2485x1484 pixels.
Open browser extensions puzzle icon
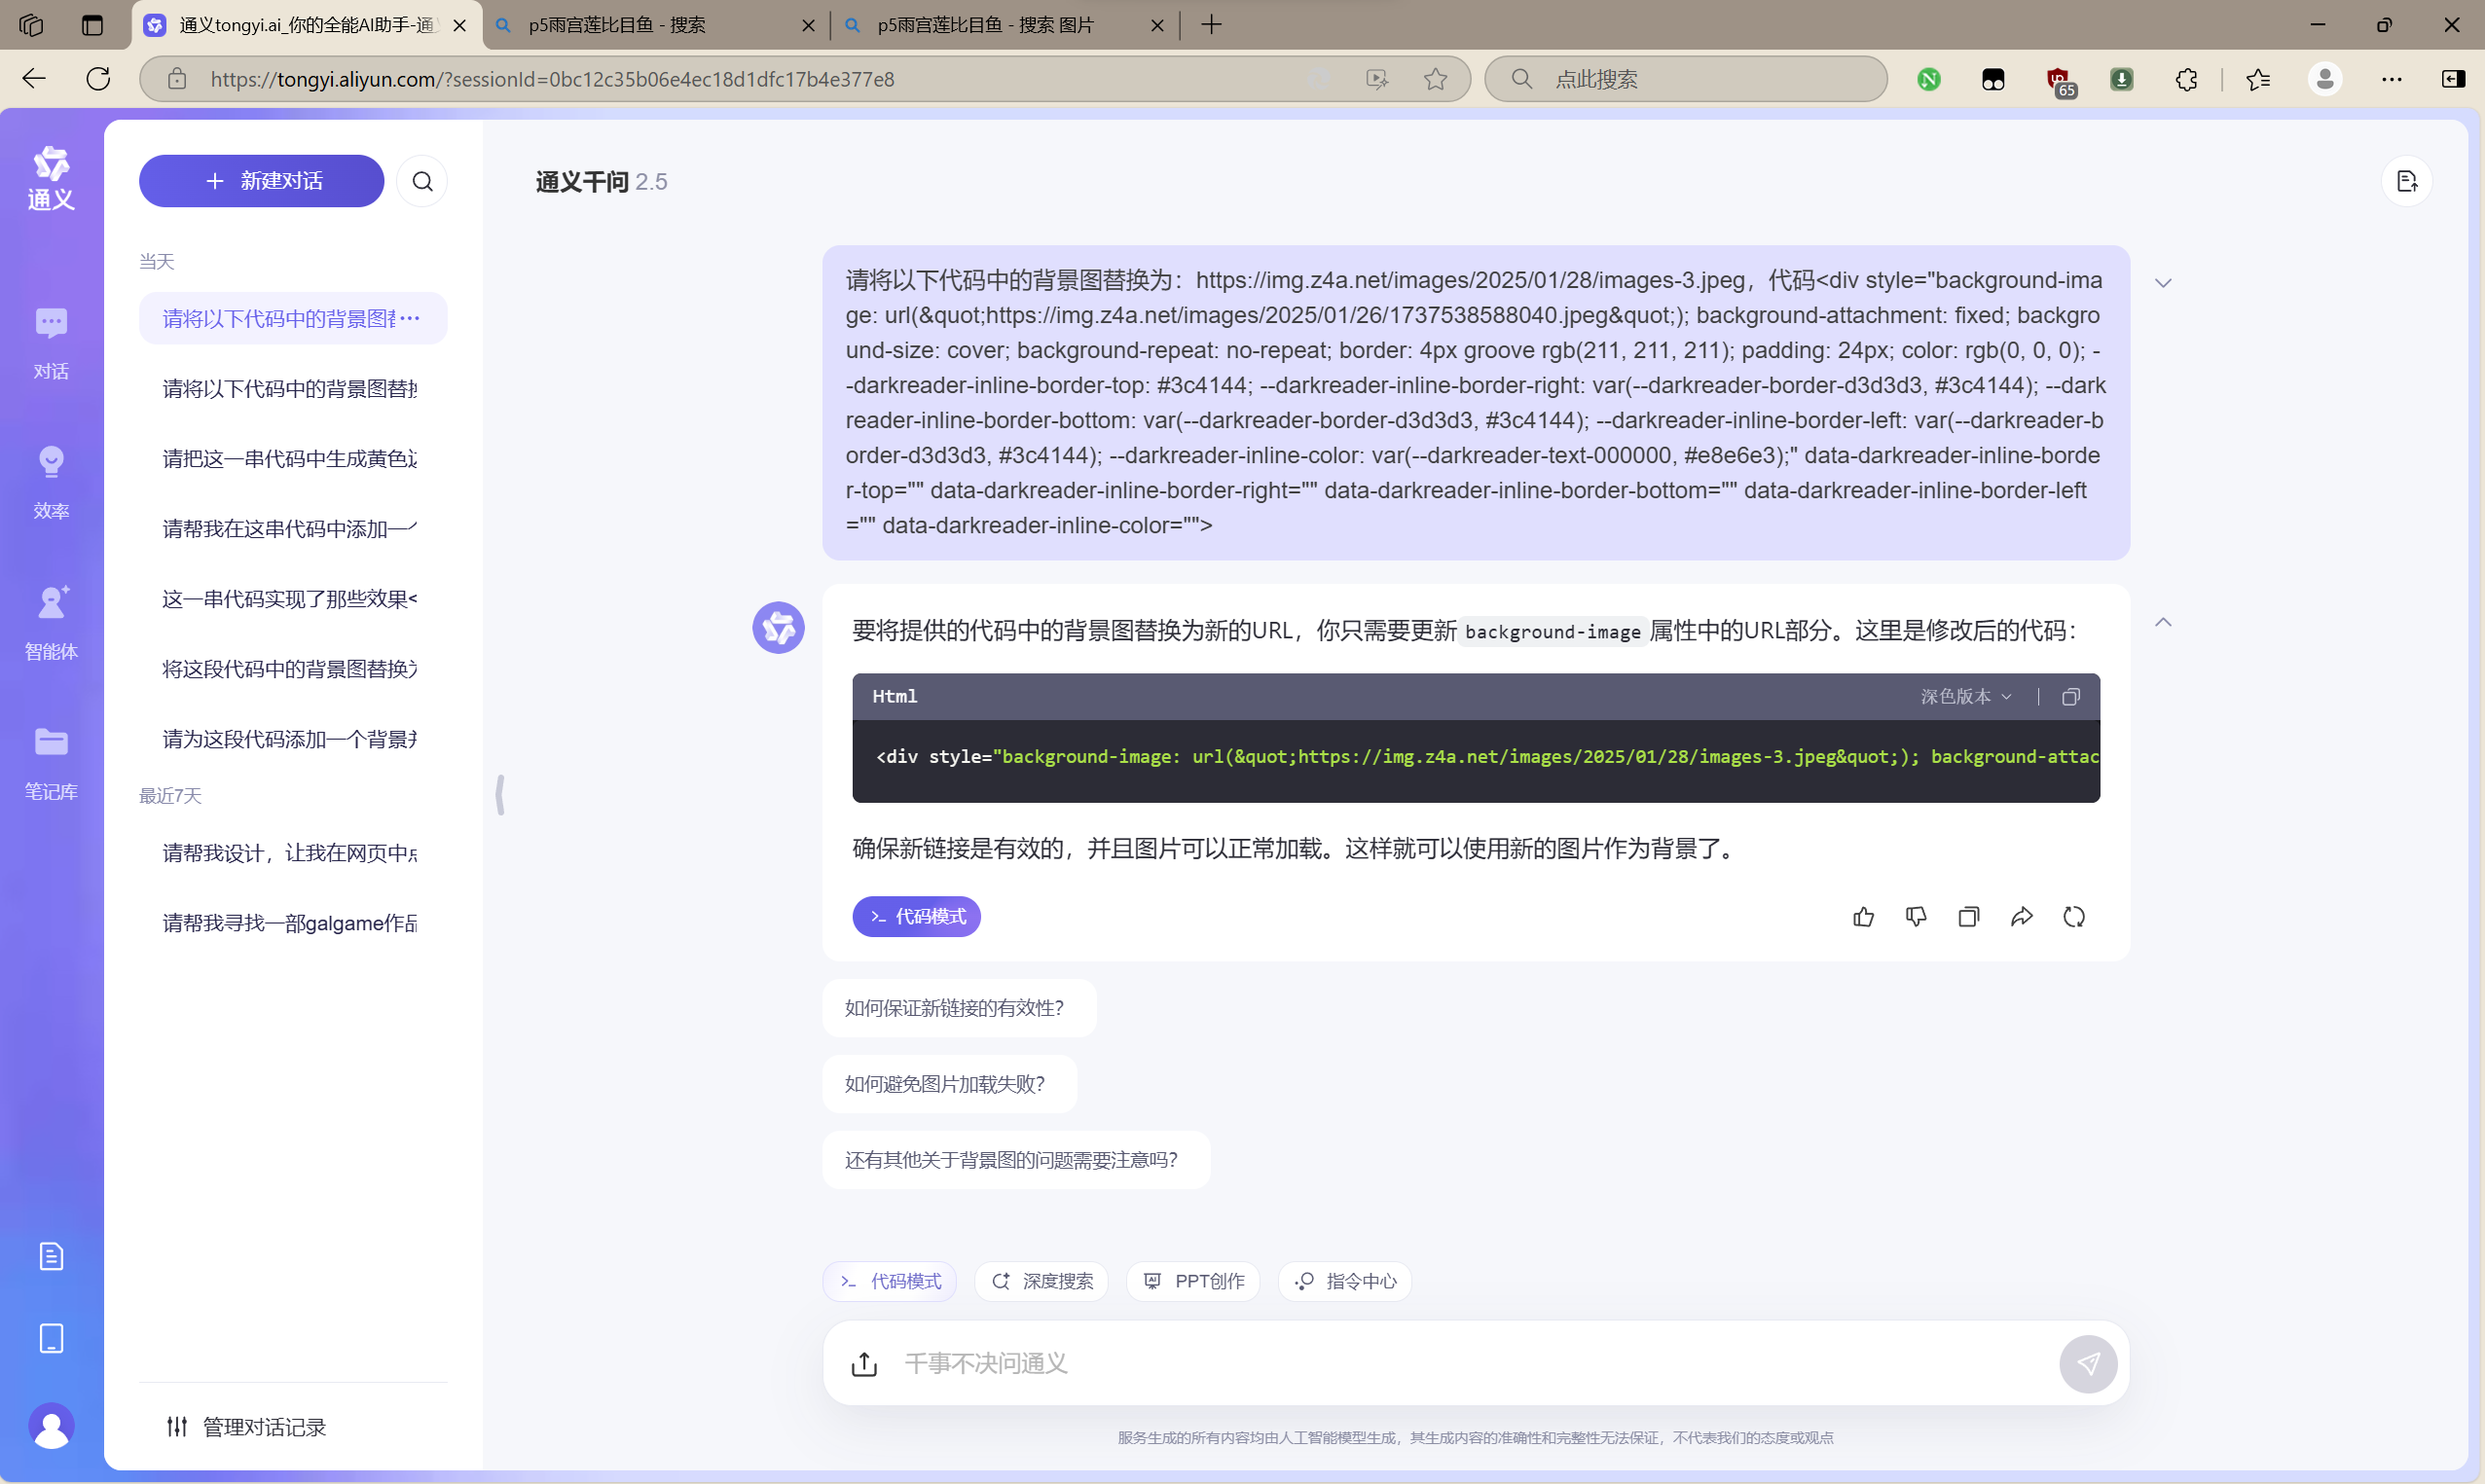pos(2186,79)
